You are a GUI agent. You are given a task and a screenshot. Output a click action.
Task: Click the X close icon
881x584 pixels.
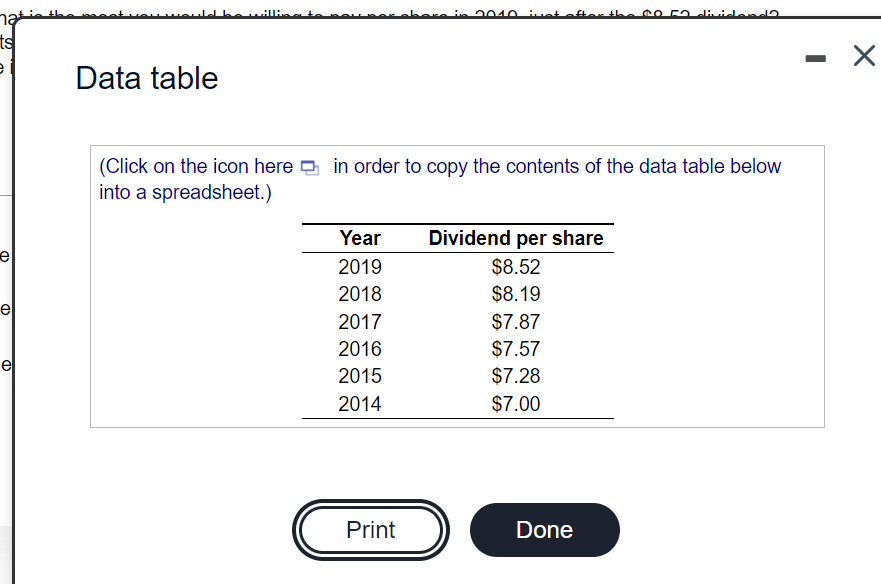tap(864, 56)
